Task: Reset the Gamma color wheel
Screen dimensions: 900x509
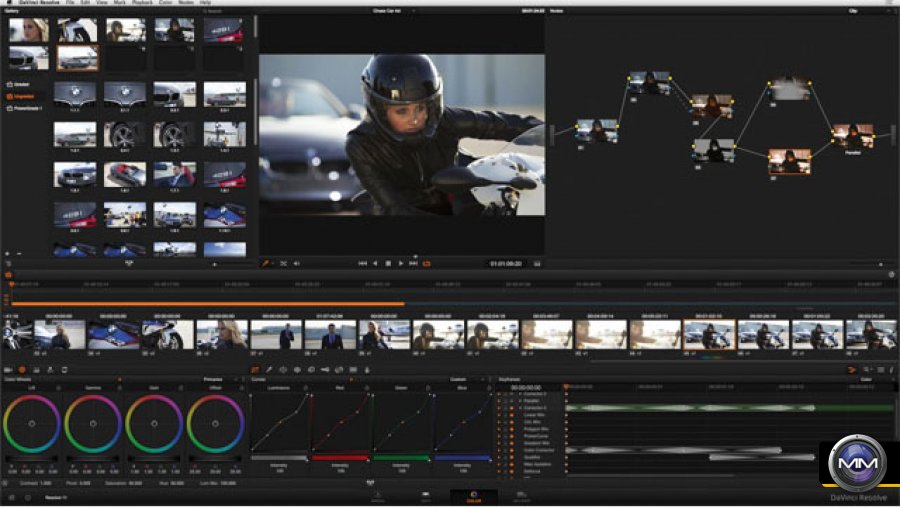Action: point(119,388)
